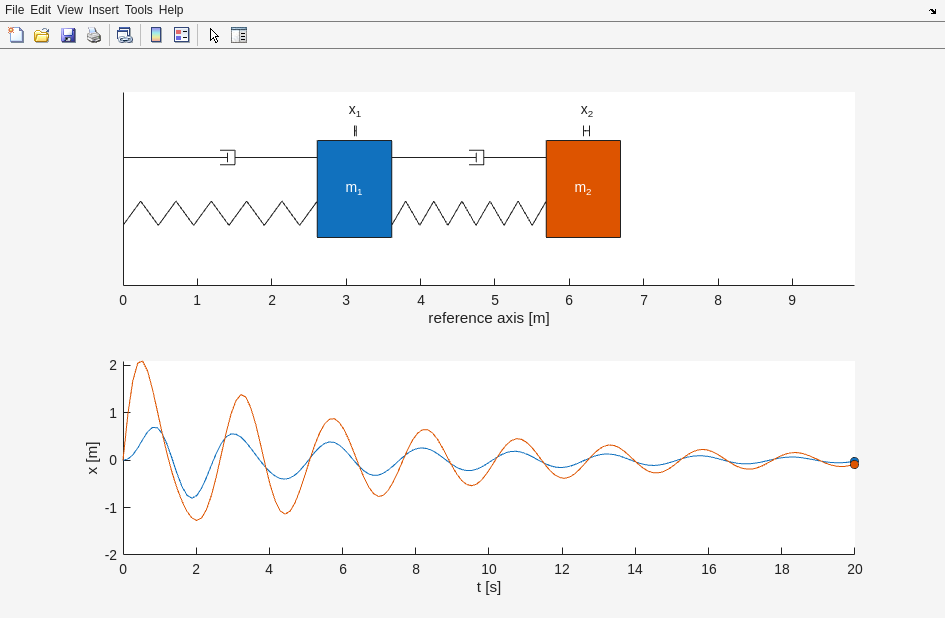Viewport: 945px width, 618px height.
Task: Print the figure using the printer icon
Action: point(94,35)
